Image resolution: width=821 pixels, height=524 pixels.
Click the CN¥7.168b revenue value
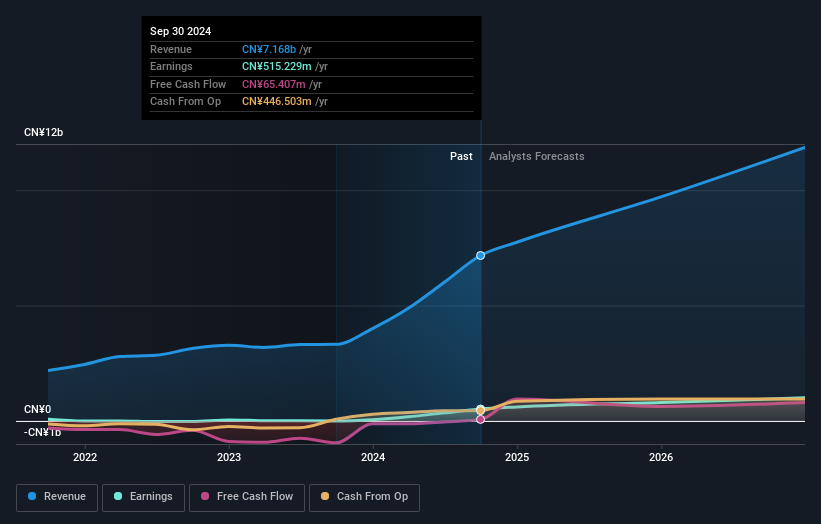click(x=269, y=49)
